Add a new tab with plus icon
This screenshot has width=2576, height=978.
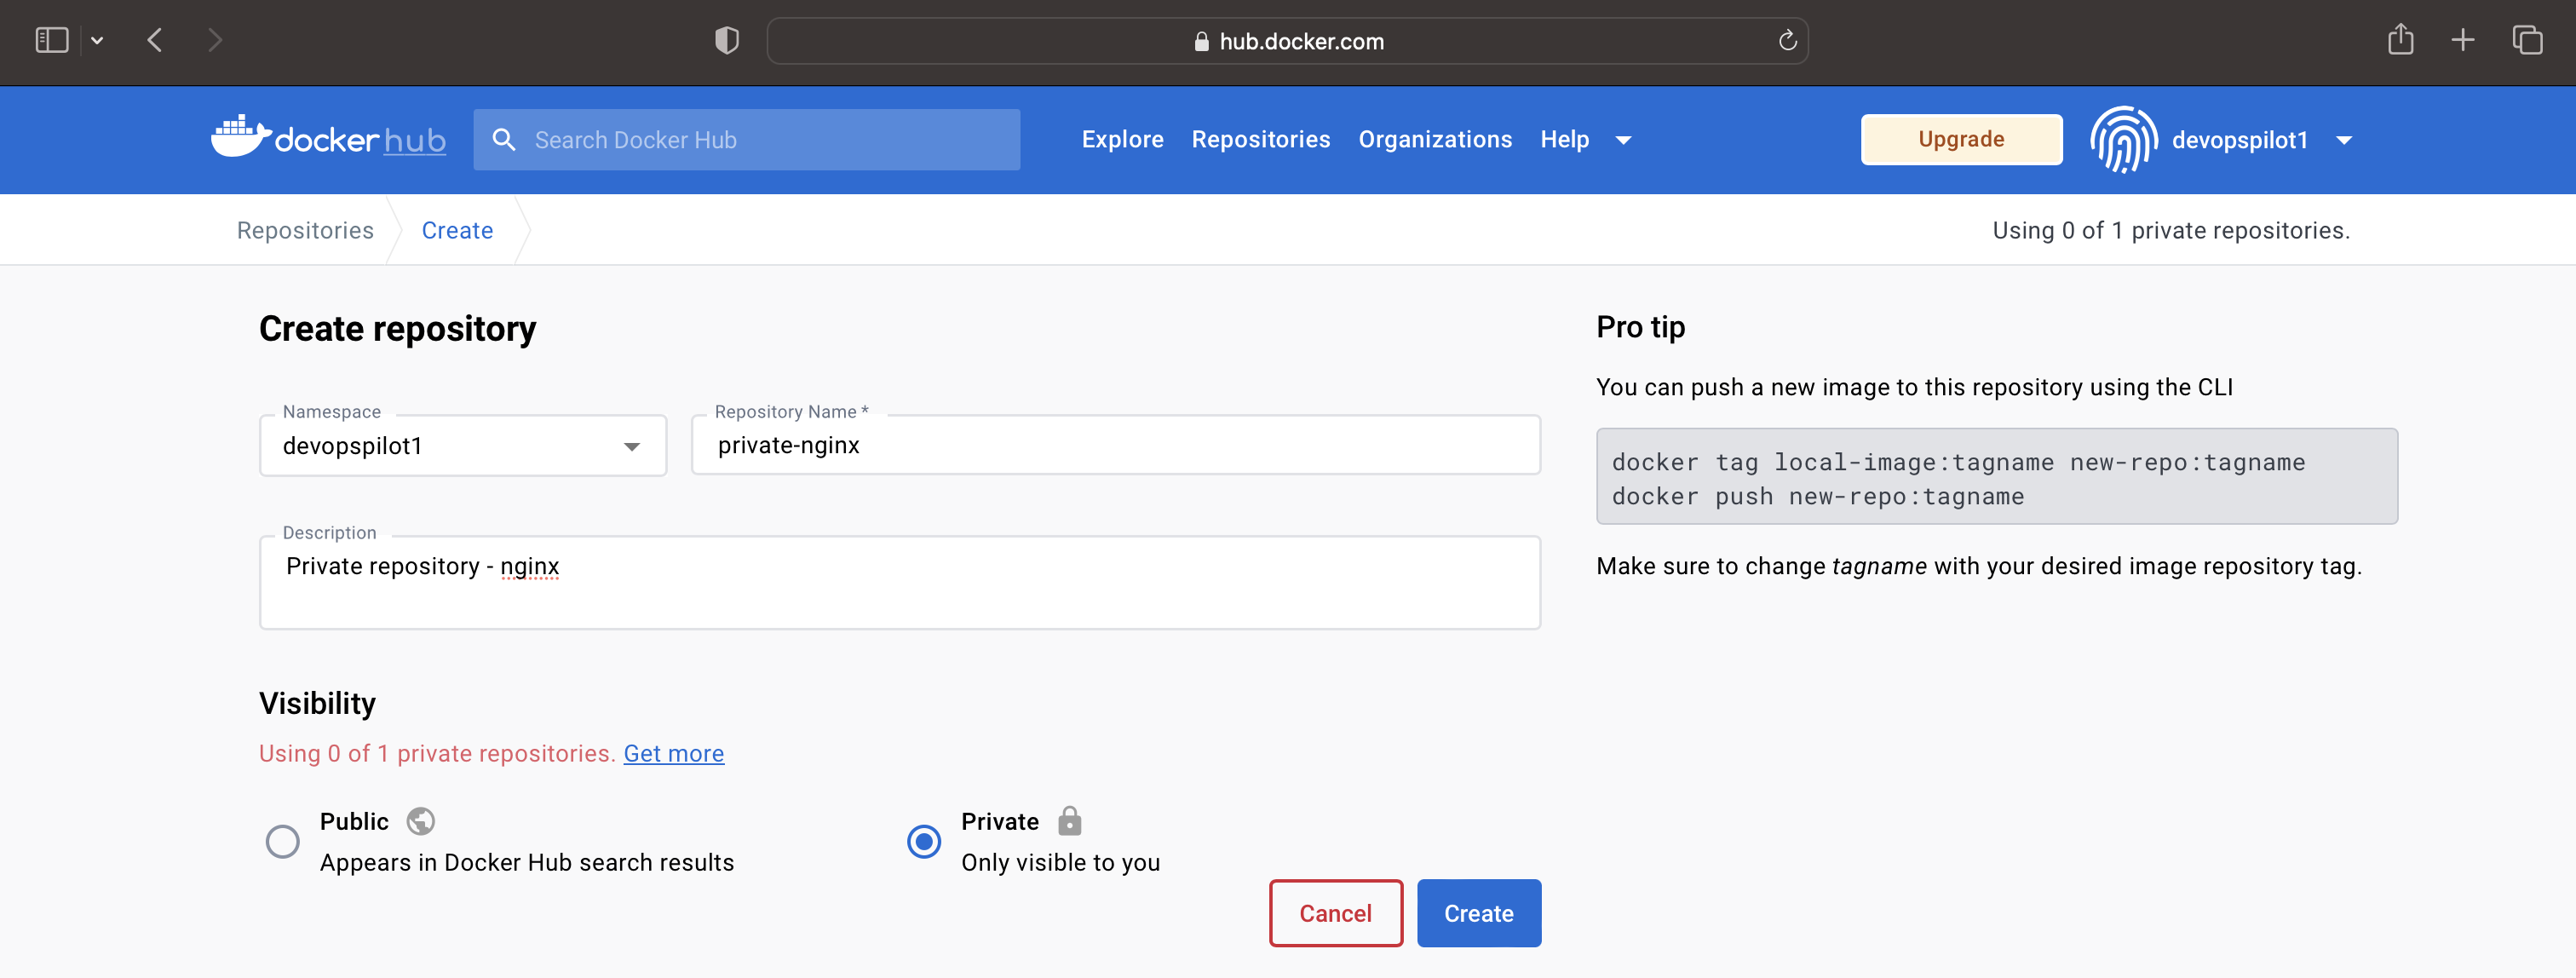2463,40
